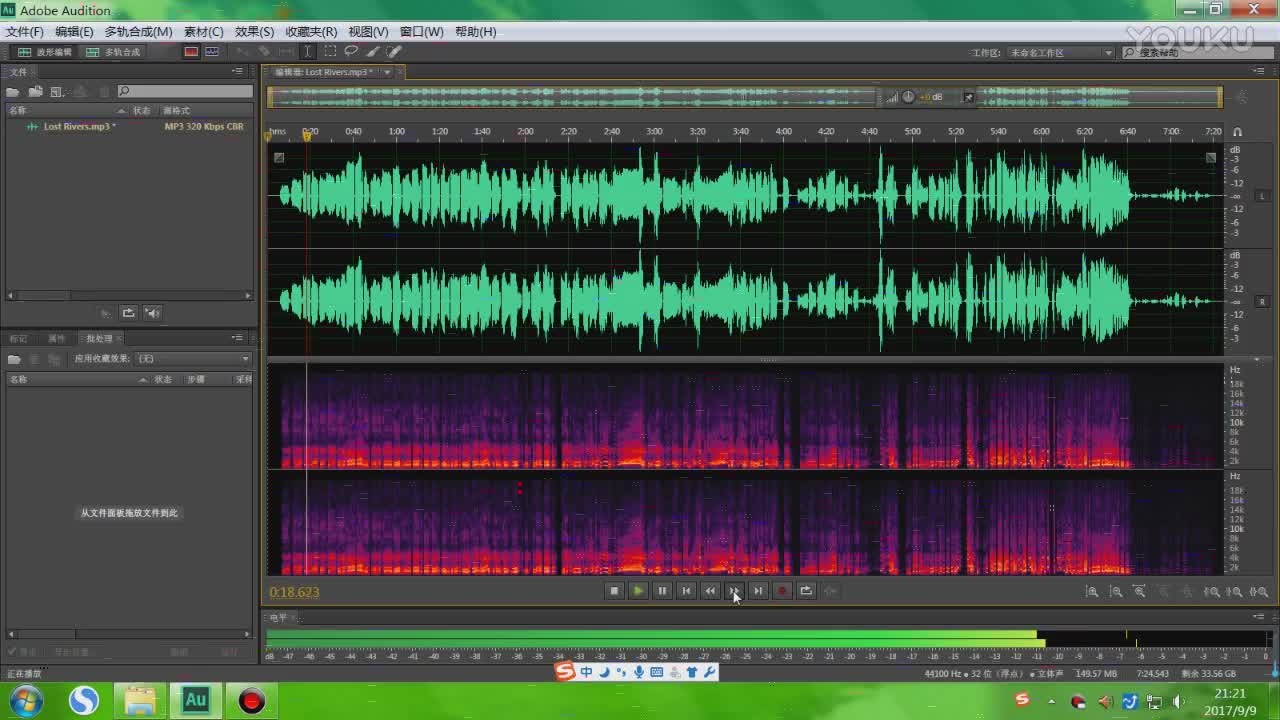Image resolution: width=1280 pixels, height=720 pixels.
Task: Open file icon in Files panel
Action: click(14, 92)
